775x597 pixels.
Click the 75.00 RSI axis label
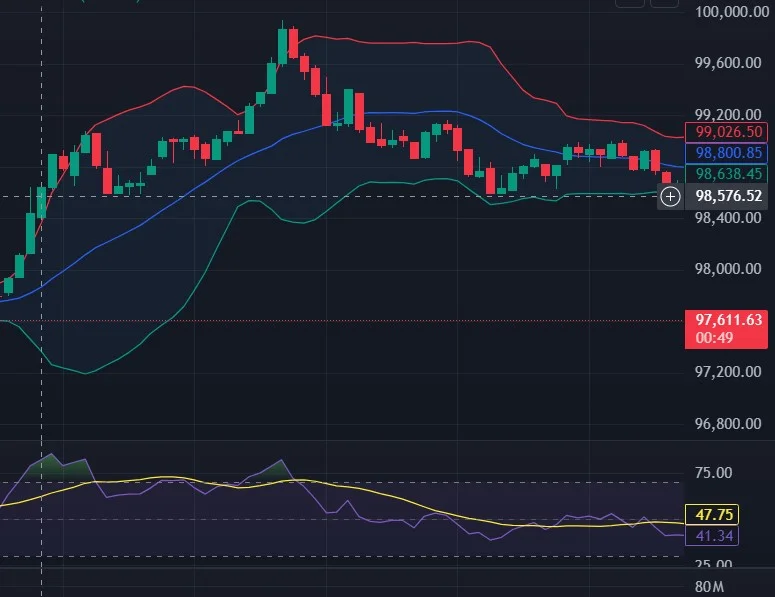pos(713,473)
